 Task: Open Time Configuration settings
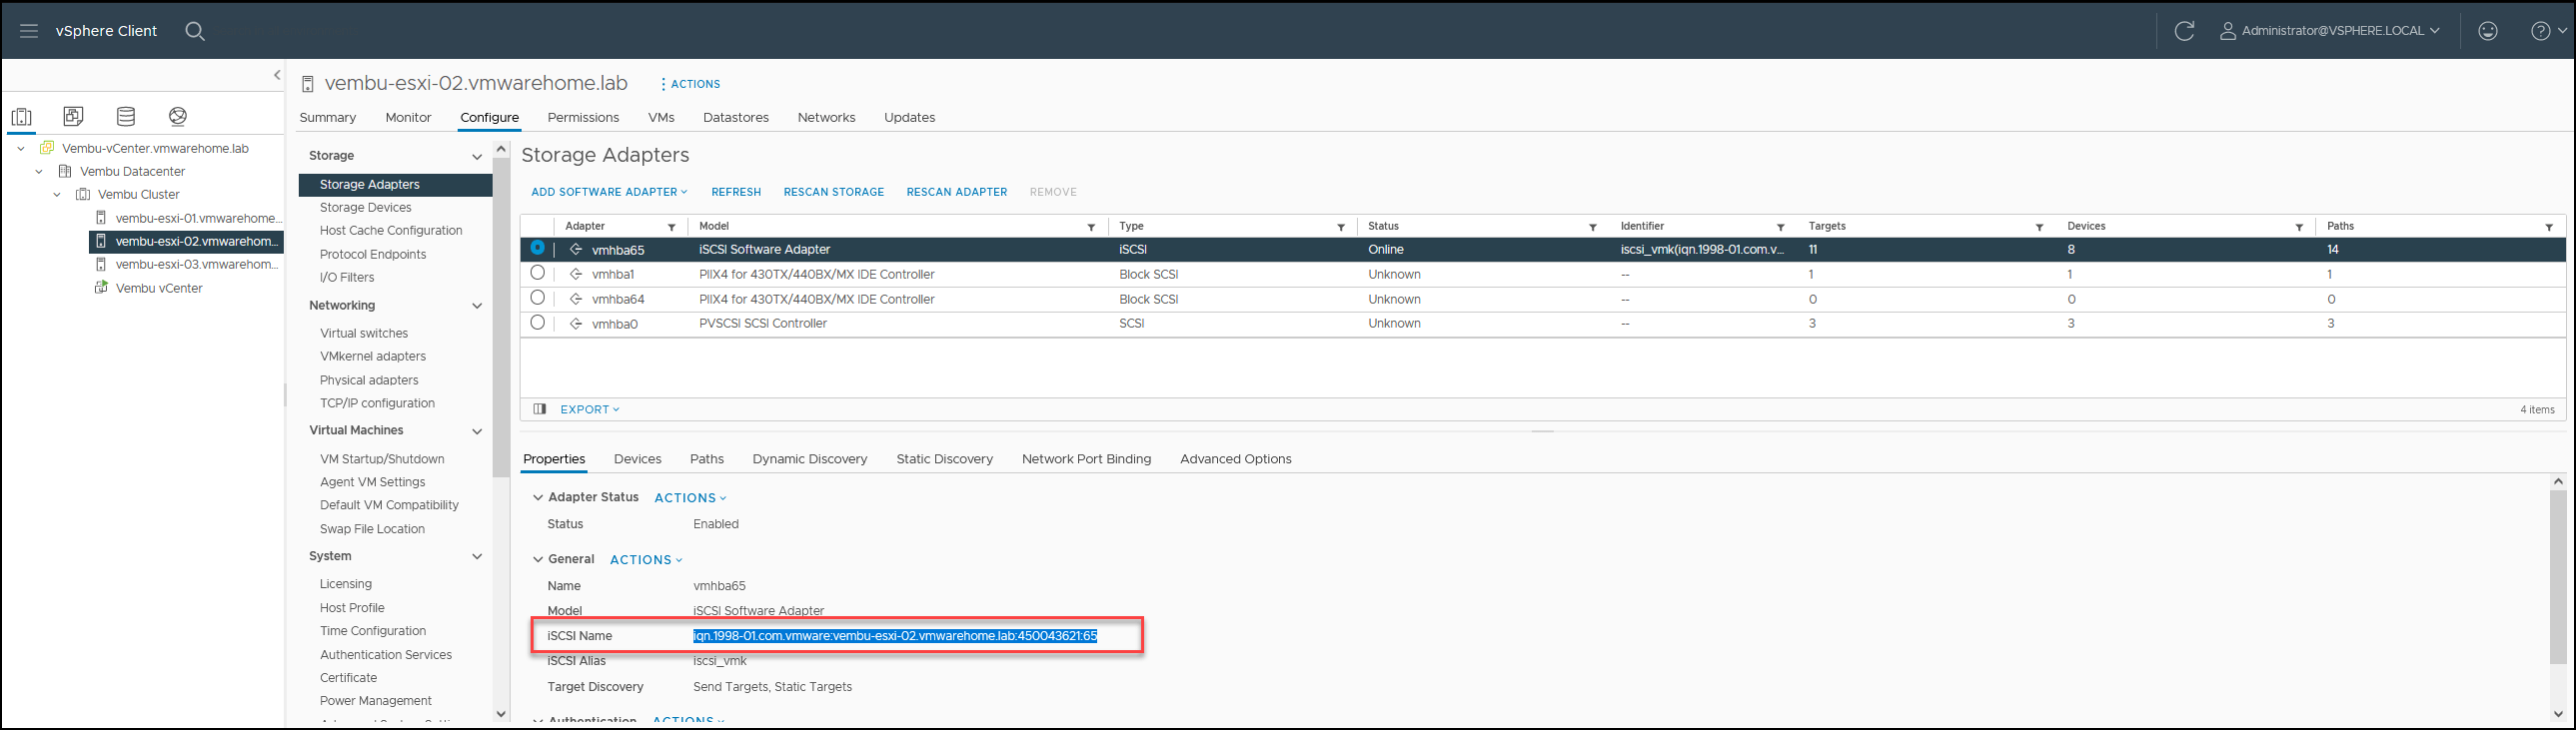coord(373,631)
